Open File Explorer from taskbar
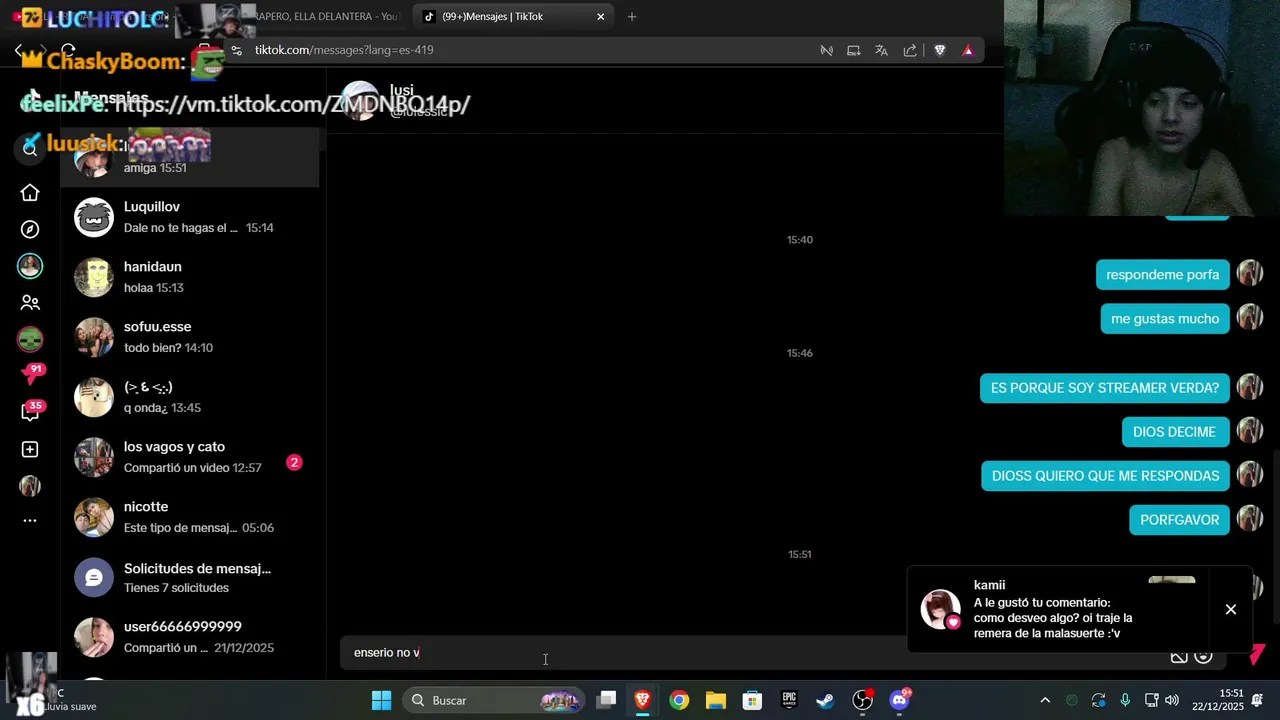1280x720 pixels. 715,700
